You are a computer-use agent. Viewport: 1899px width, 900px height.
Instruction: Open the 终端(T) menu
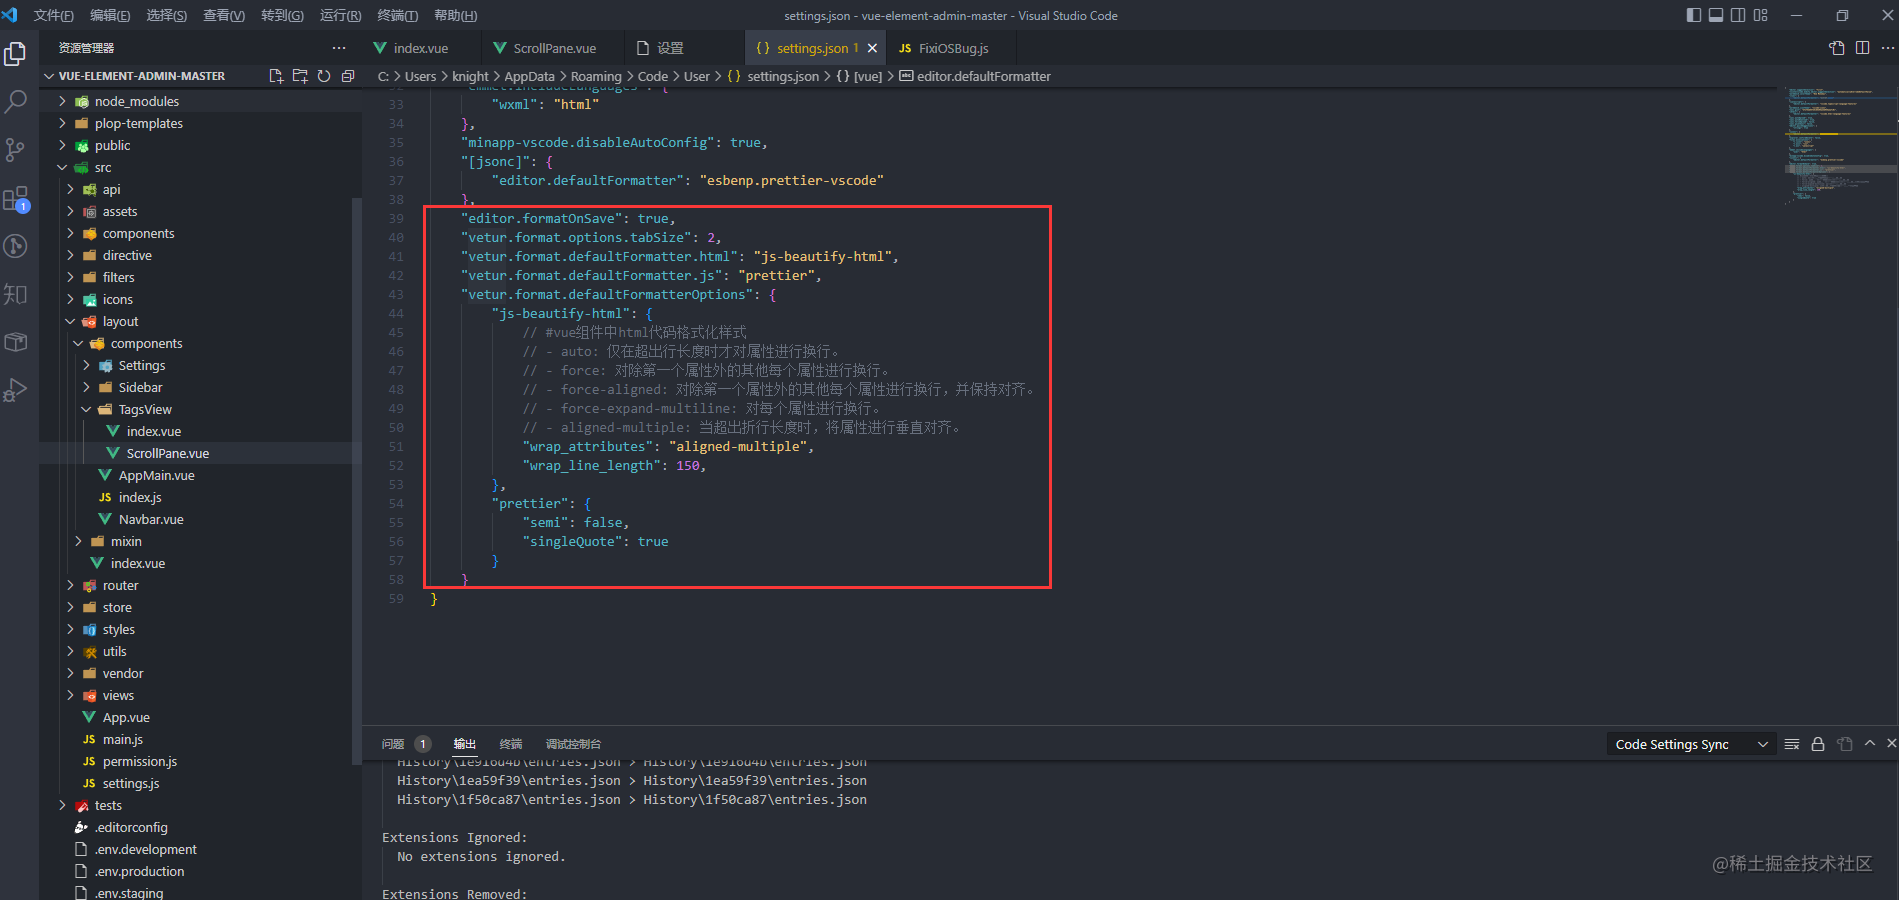click(398, 15)
